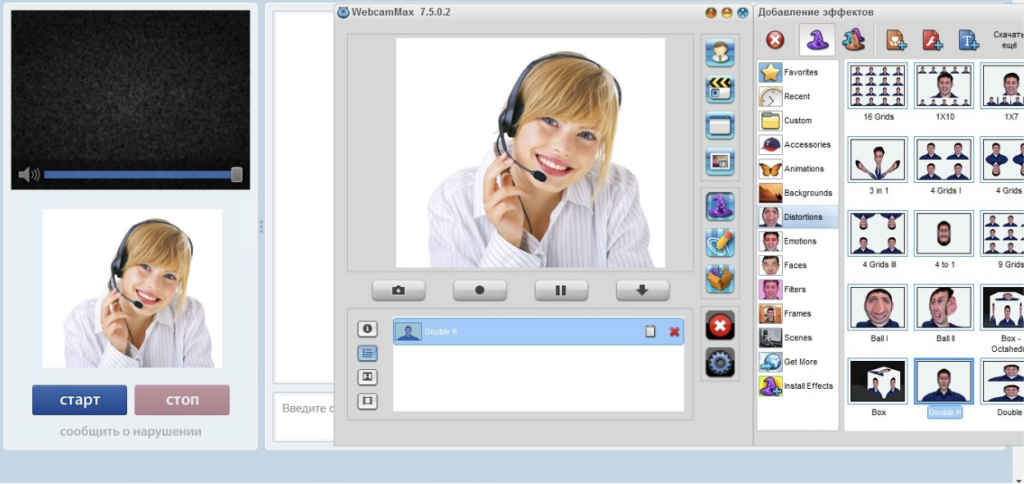The image size is (1024, 484).
Task: Click the volume slider in video player
Action: click(x=138, y=175)
